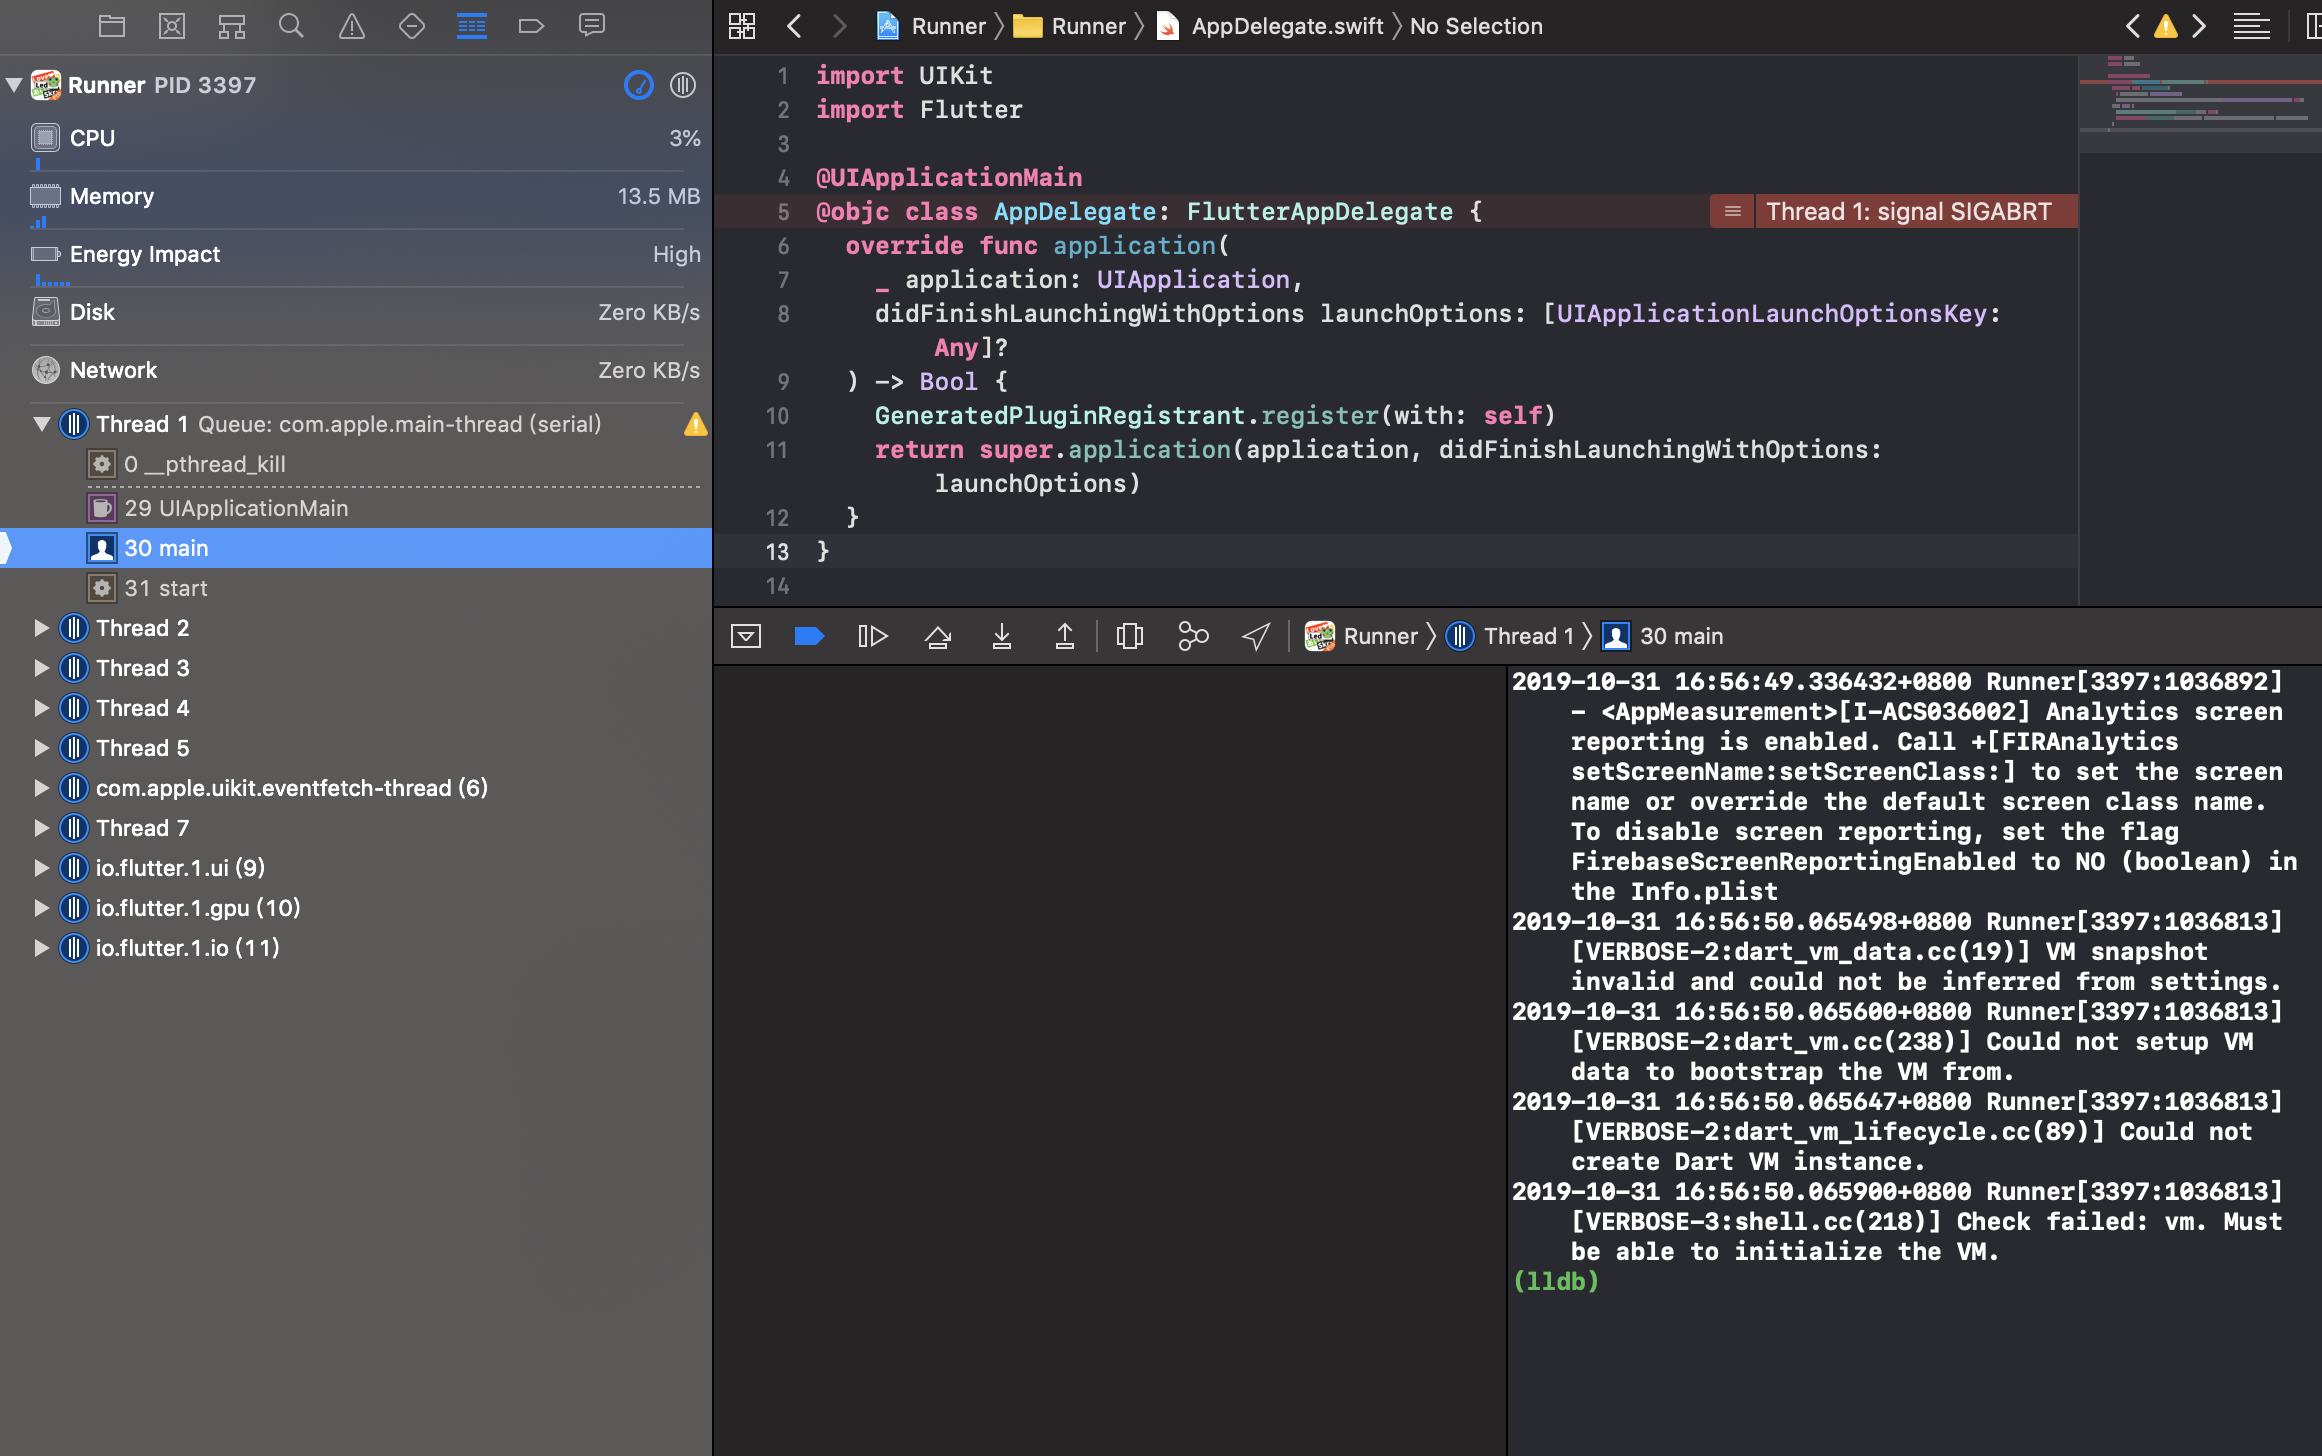The image size is (2322, 1456).
Task: Step into button in debug bar
Action: point(1002,636)
